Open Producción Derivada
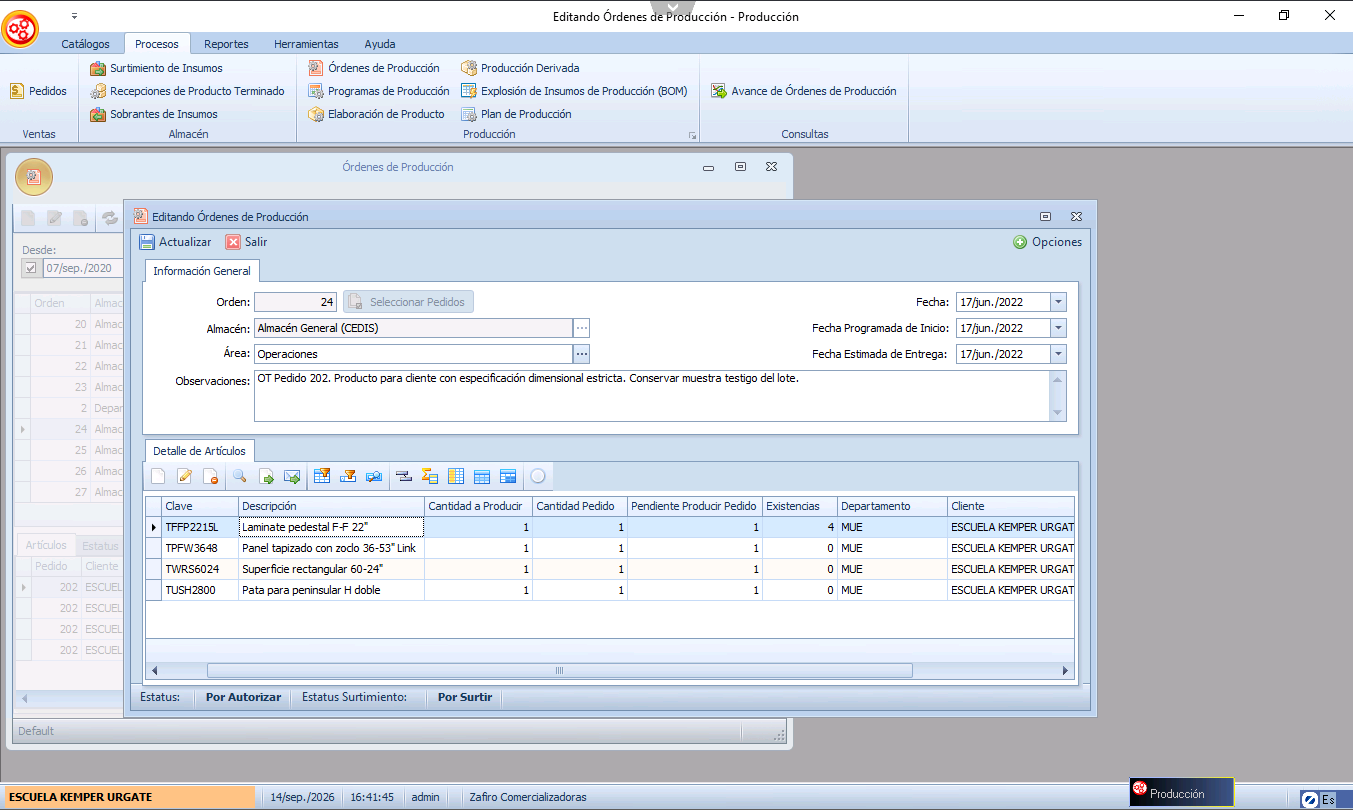1353x810 pixels. coord(521,68)
